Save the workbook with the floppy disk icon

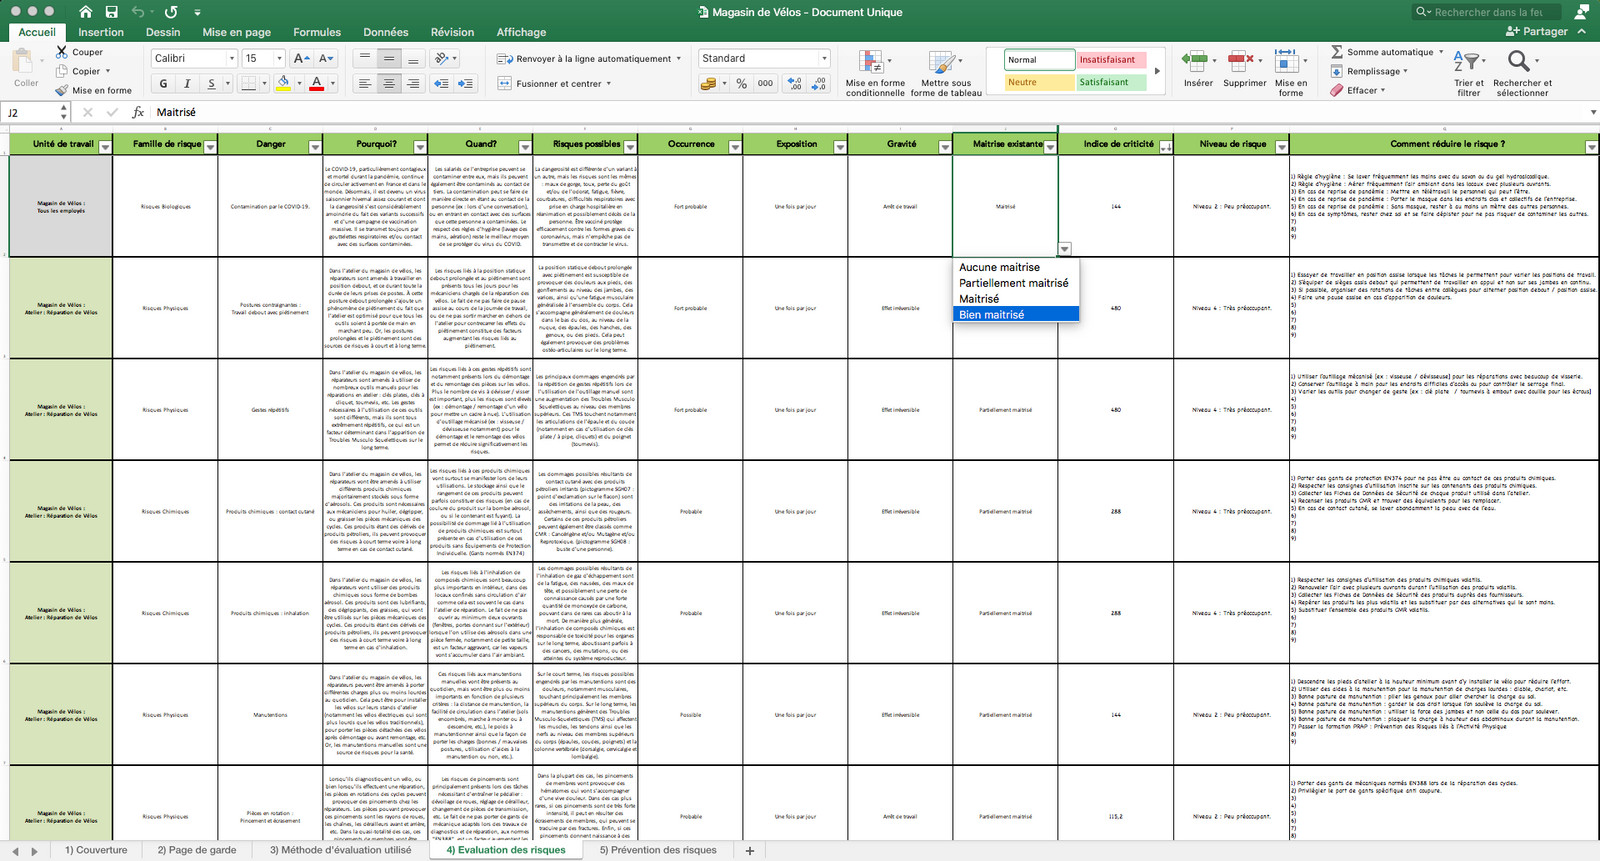coord(112,12)
